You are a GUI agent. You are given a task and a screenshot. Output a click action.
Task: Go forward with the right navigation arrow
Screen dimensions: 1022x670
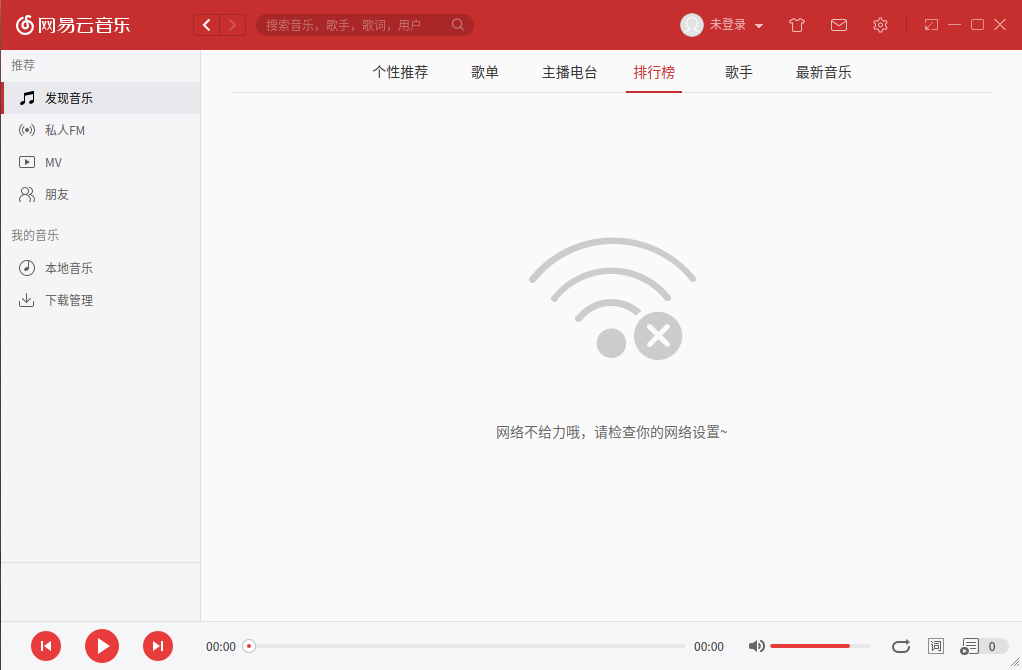pyautogui.click(x=232, y=24)
